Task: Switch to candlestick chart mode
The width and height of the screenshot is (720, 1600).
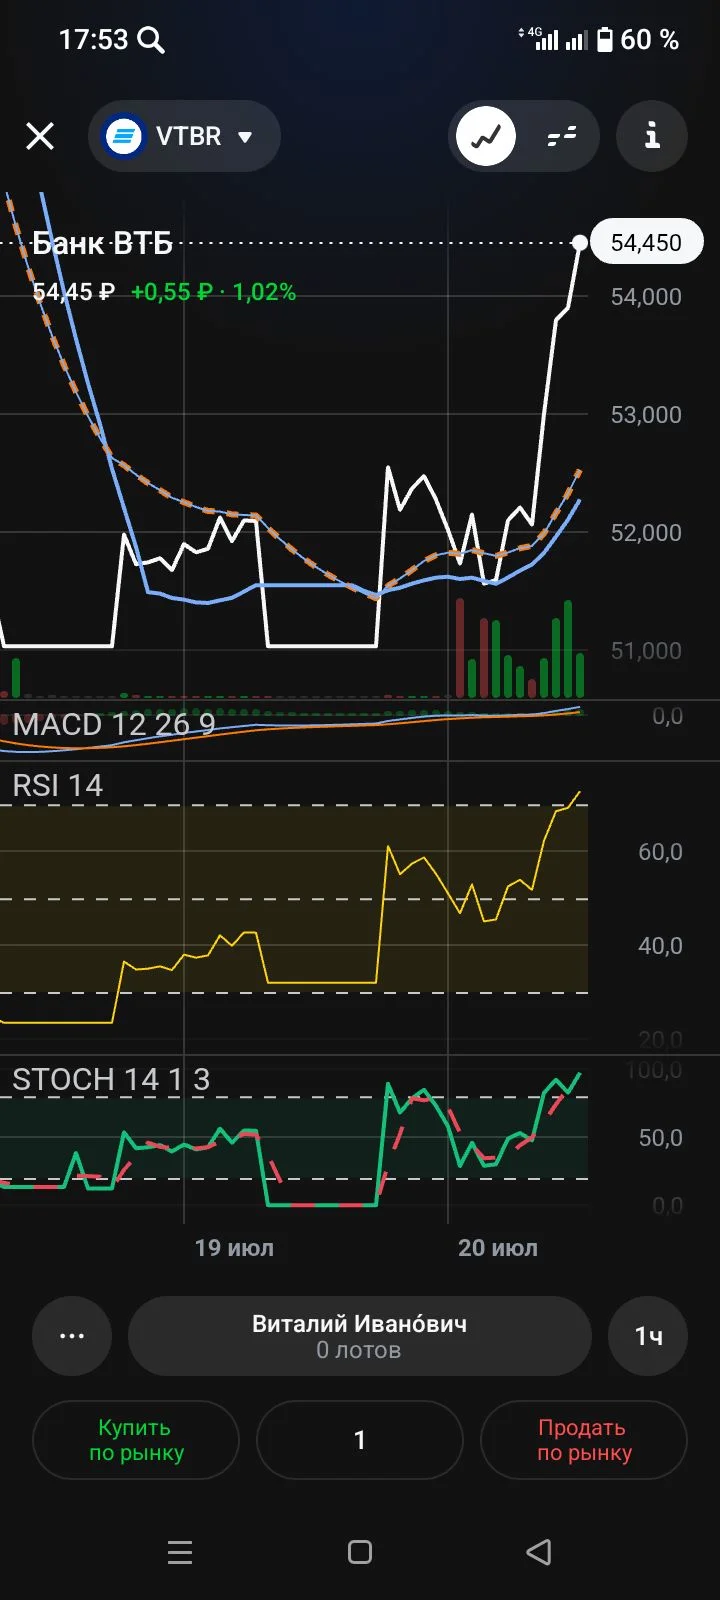Action: (x=562, y=136)
